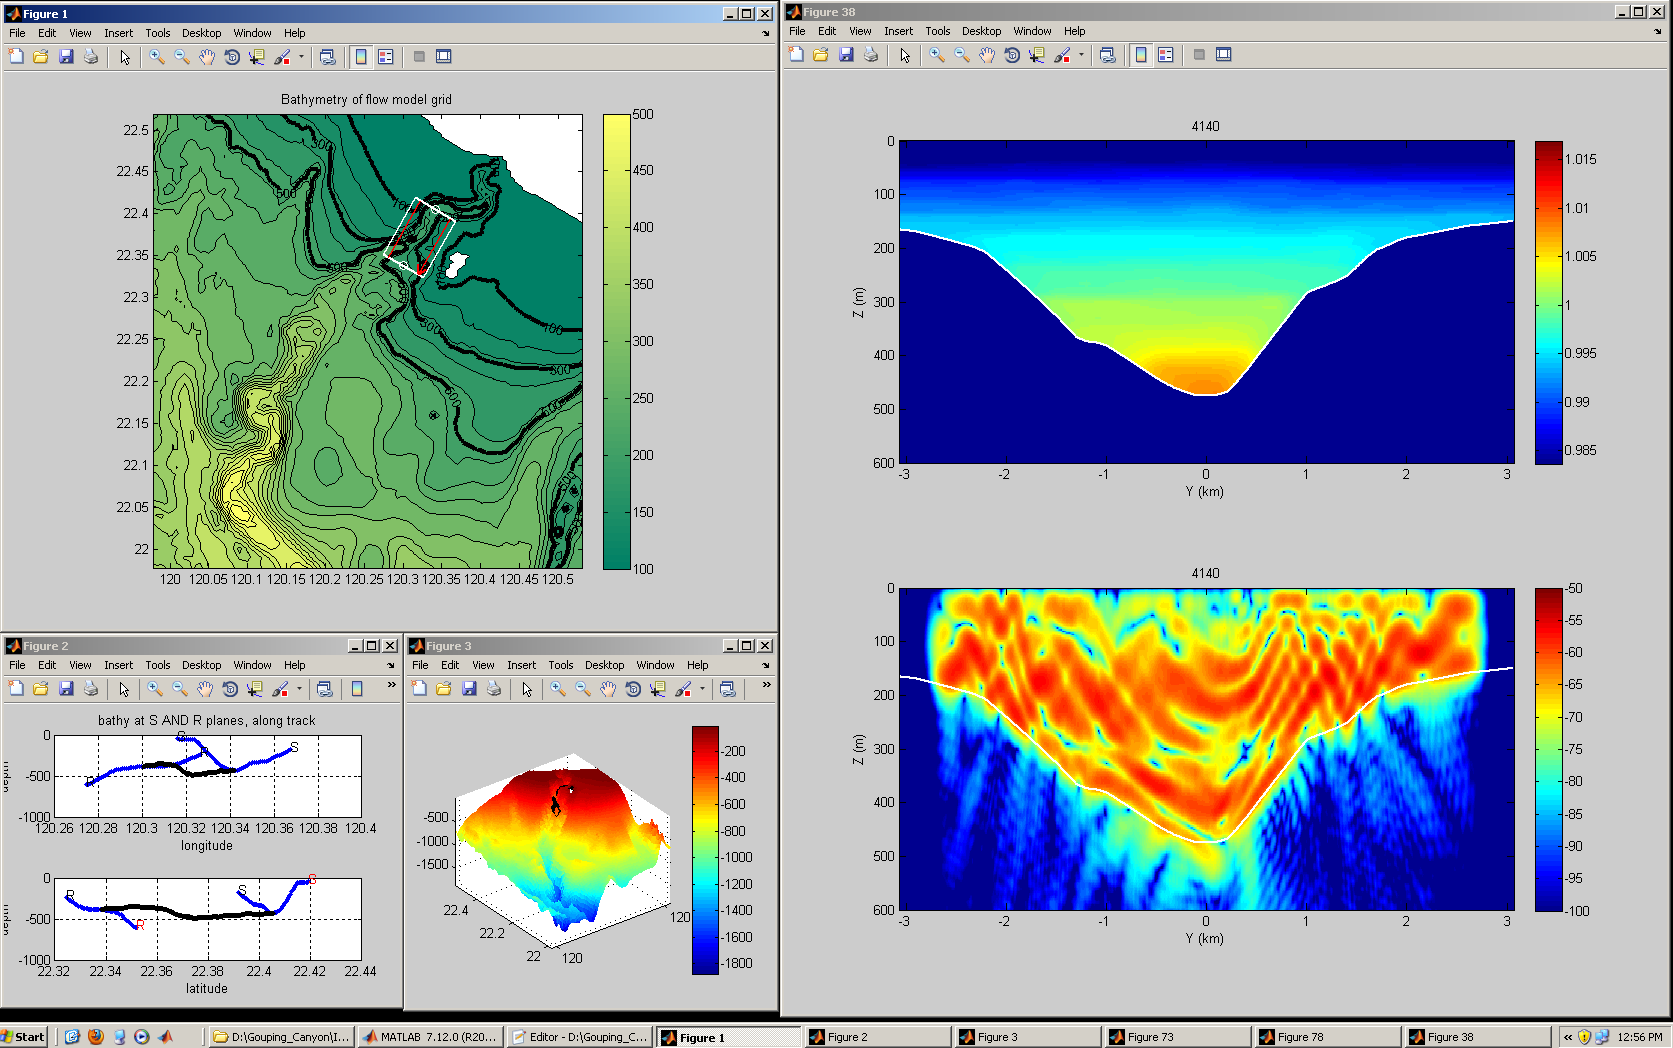Print icon in Figure 2 toolbar
The width and height of the screenshot is (1673, 1048).
91,689
